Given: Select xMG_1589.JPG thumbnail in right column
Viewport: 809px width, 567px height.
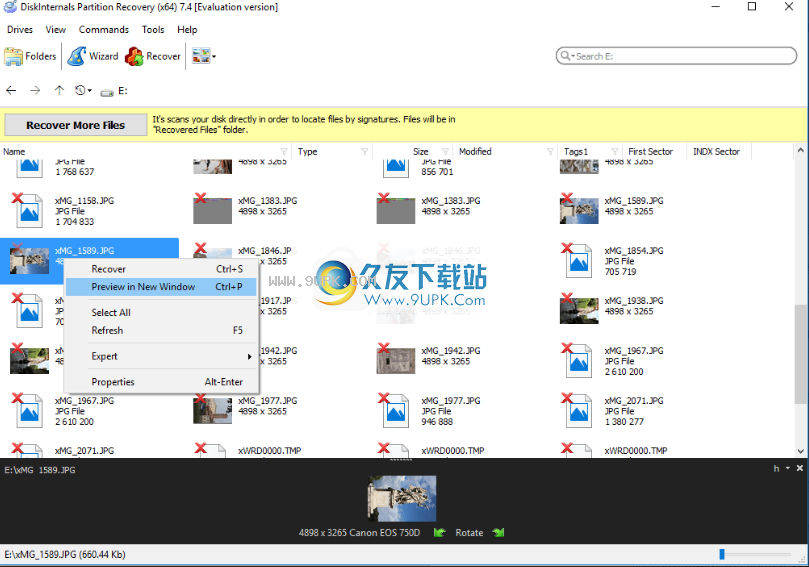Looking at the screenshot, I should [x=579, y=211].
